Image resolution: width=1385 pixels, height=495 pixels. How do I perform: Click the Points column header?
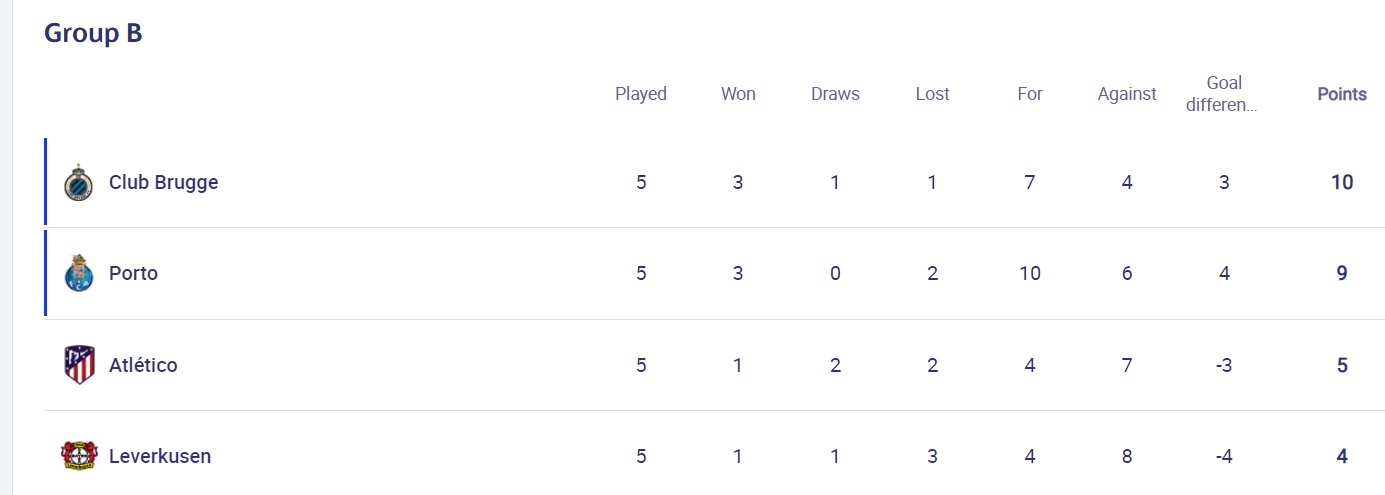pyautogui.click(x=1341, y=94)
